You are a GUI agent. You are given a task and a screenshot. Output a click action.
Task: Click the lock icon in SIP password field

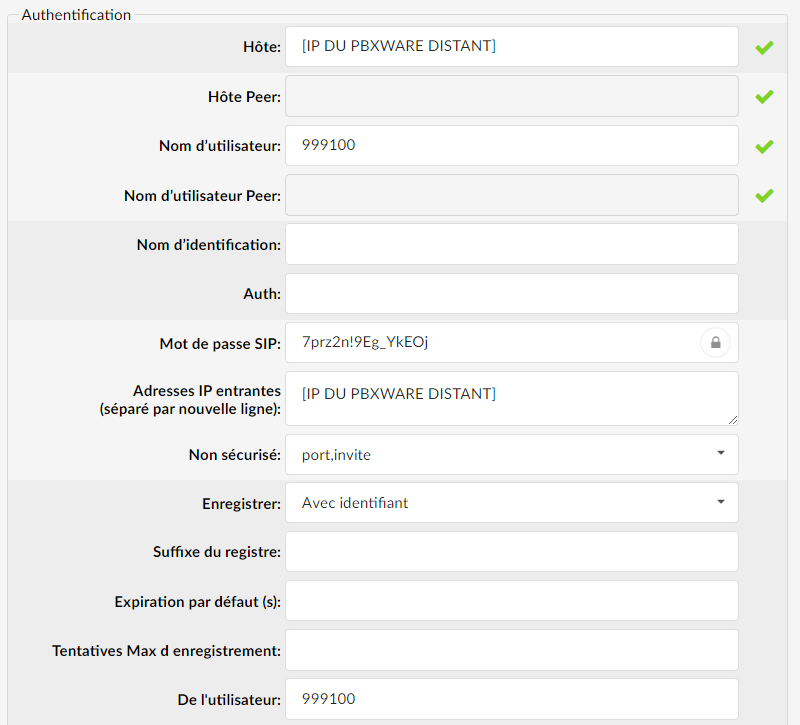(x=715, y=342)
